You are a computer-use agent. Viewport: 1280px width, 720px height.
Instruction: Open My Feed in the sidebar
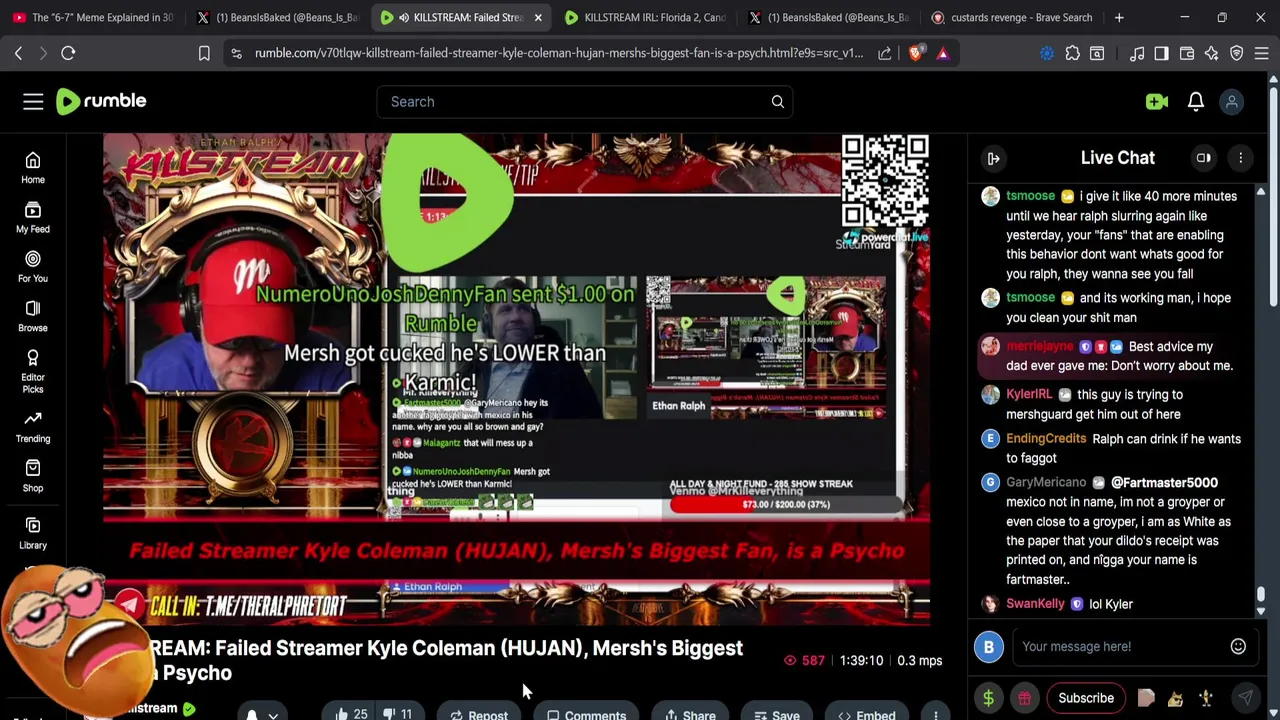point(33,217)
